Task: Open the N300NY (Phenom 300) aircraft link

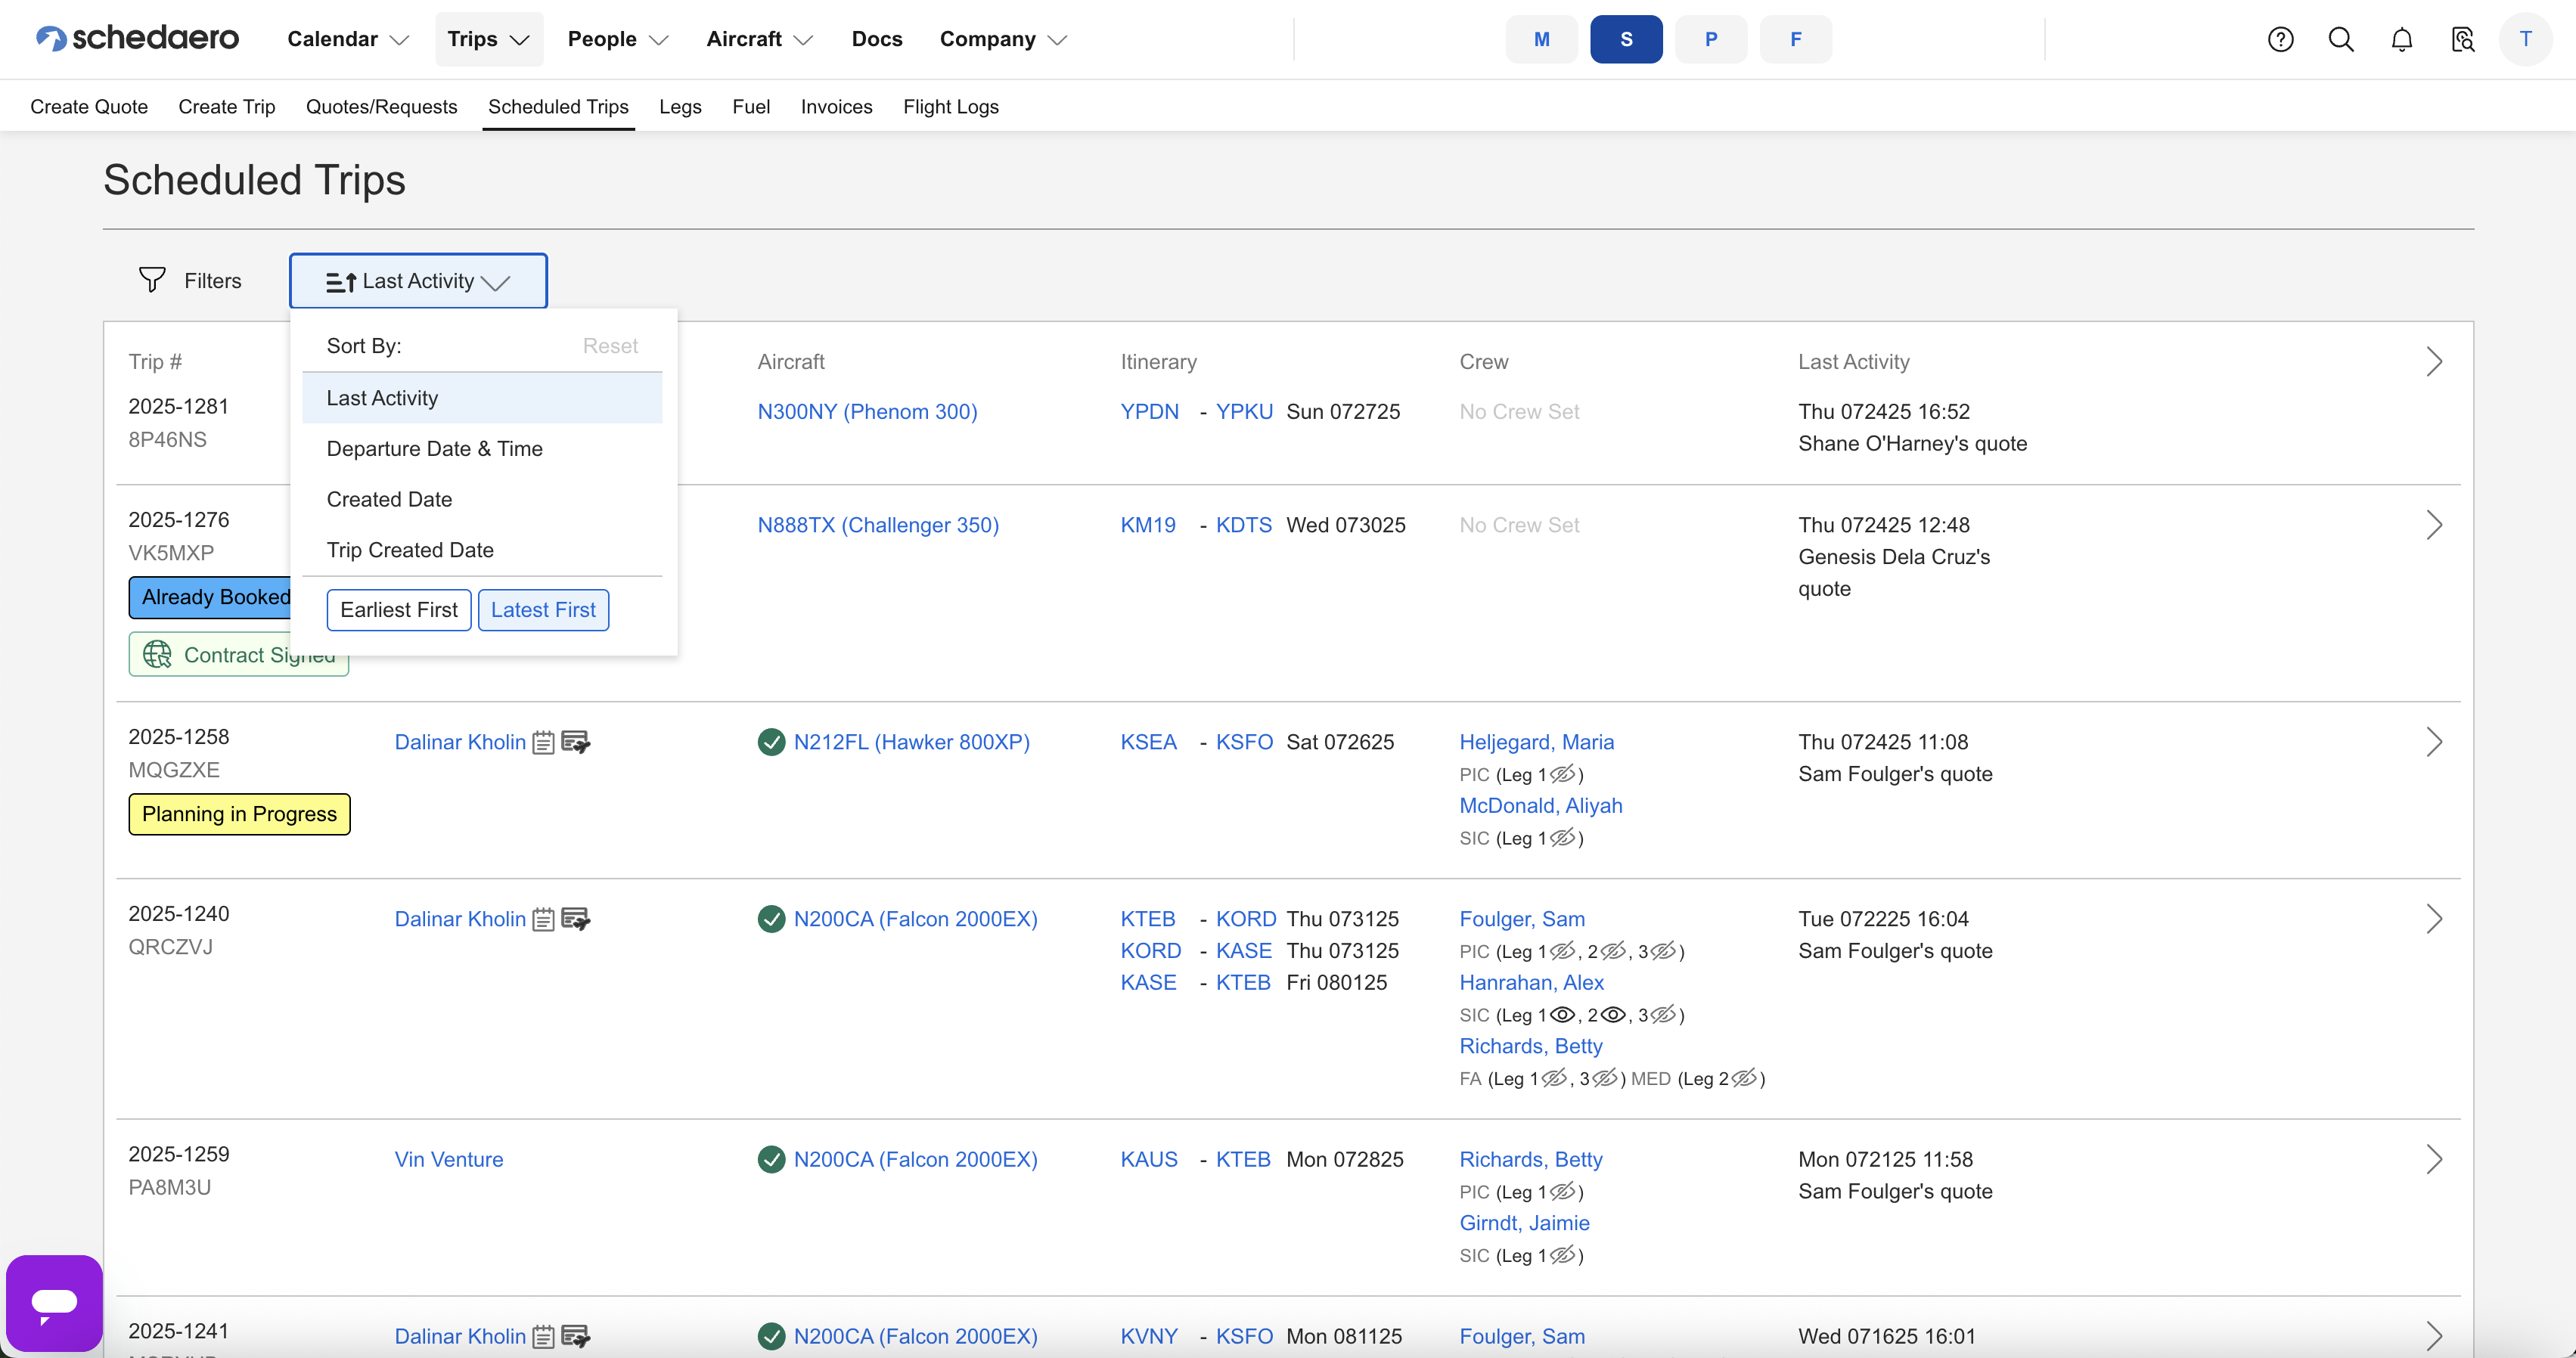Action: [x=867, y=412]
